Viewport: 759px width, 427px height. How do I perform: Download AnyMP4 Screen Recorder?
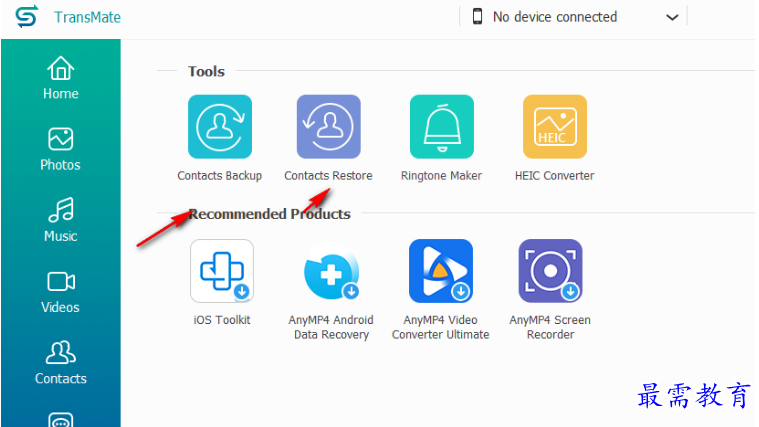tap(550, 271)
